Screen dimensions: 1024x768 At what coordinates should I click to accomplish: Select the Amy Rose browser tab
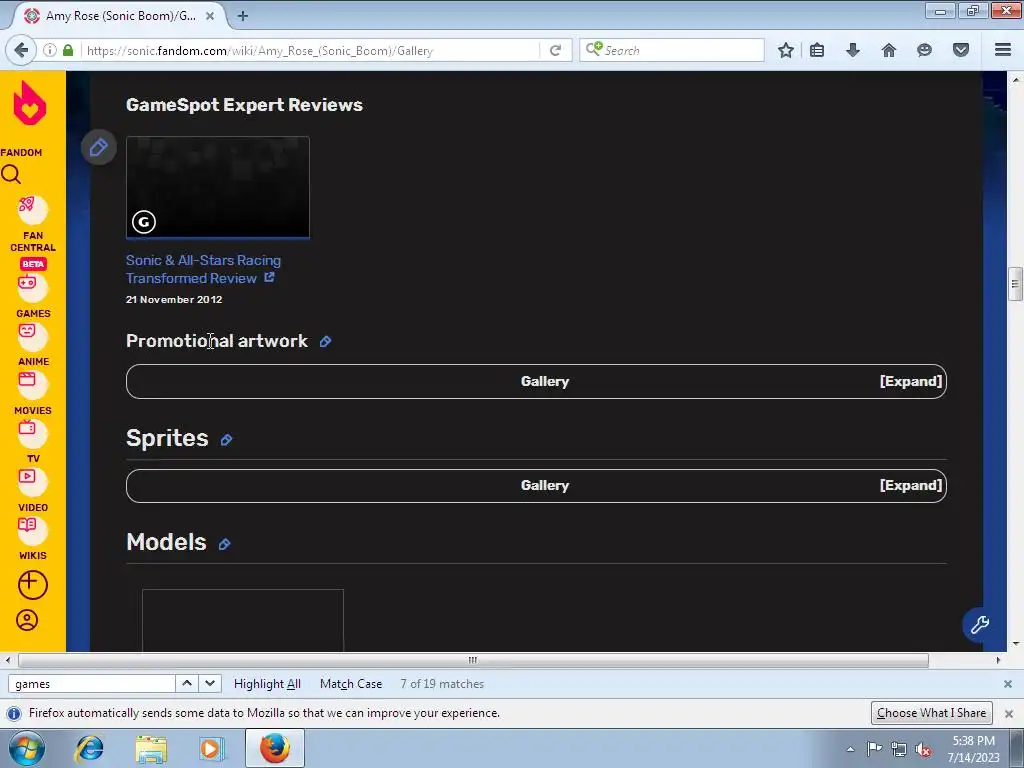tap(120, 16)
